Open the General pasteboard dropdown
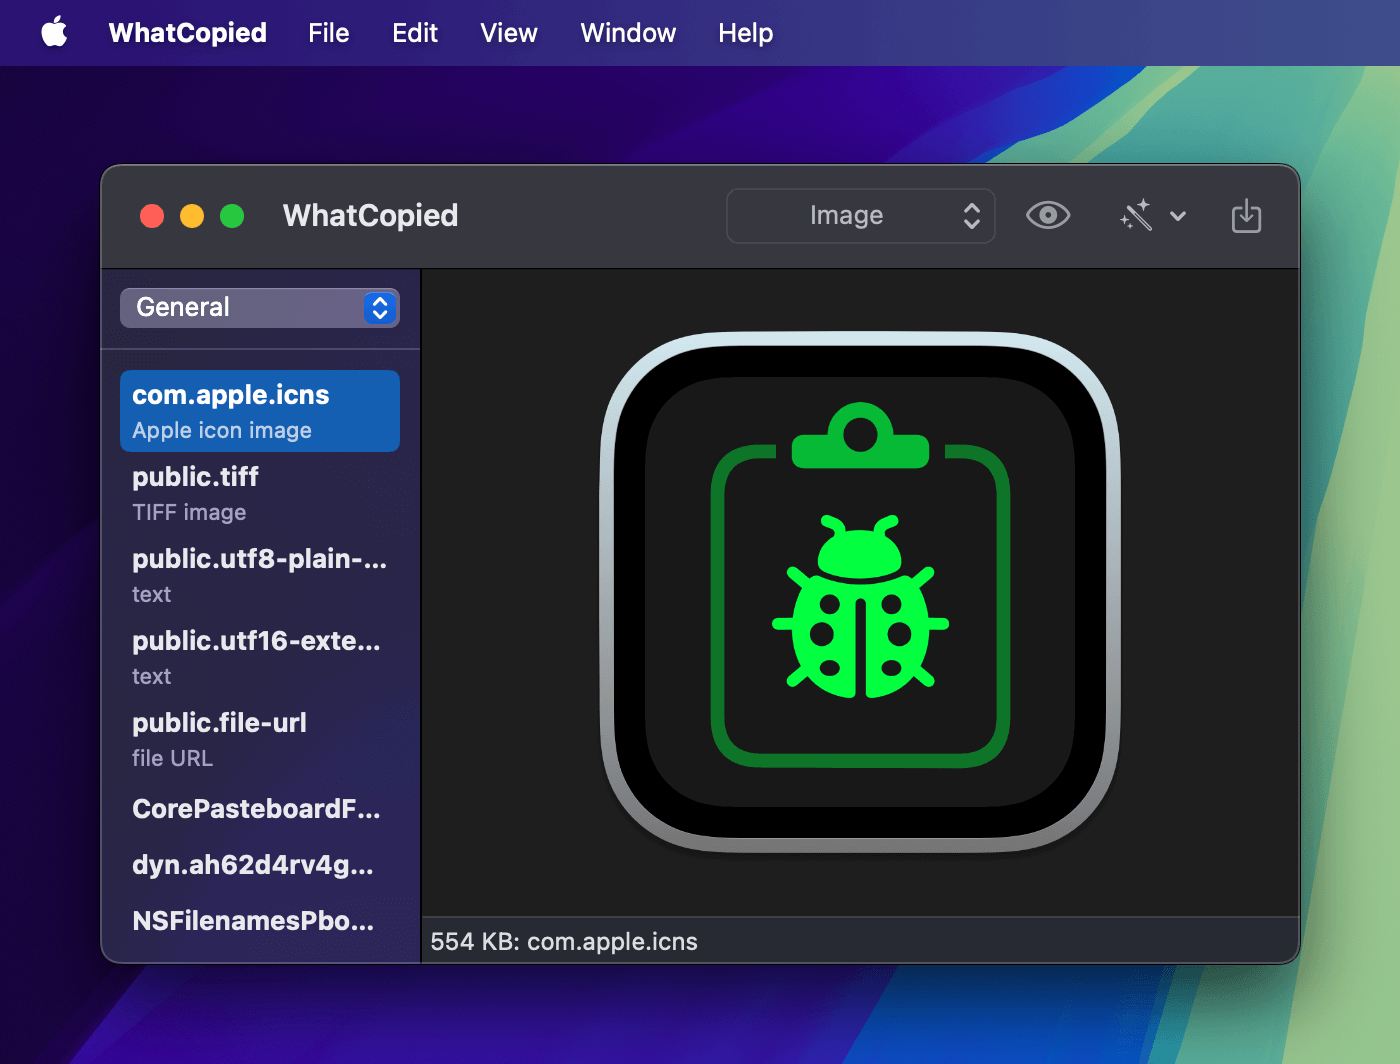1400x1064 pixels. [260, 308]
